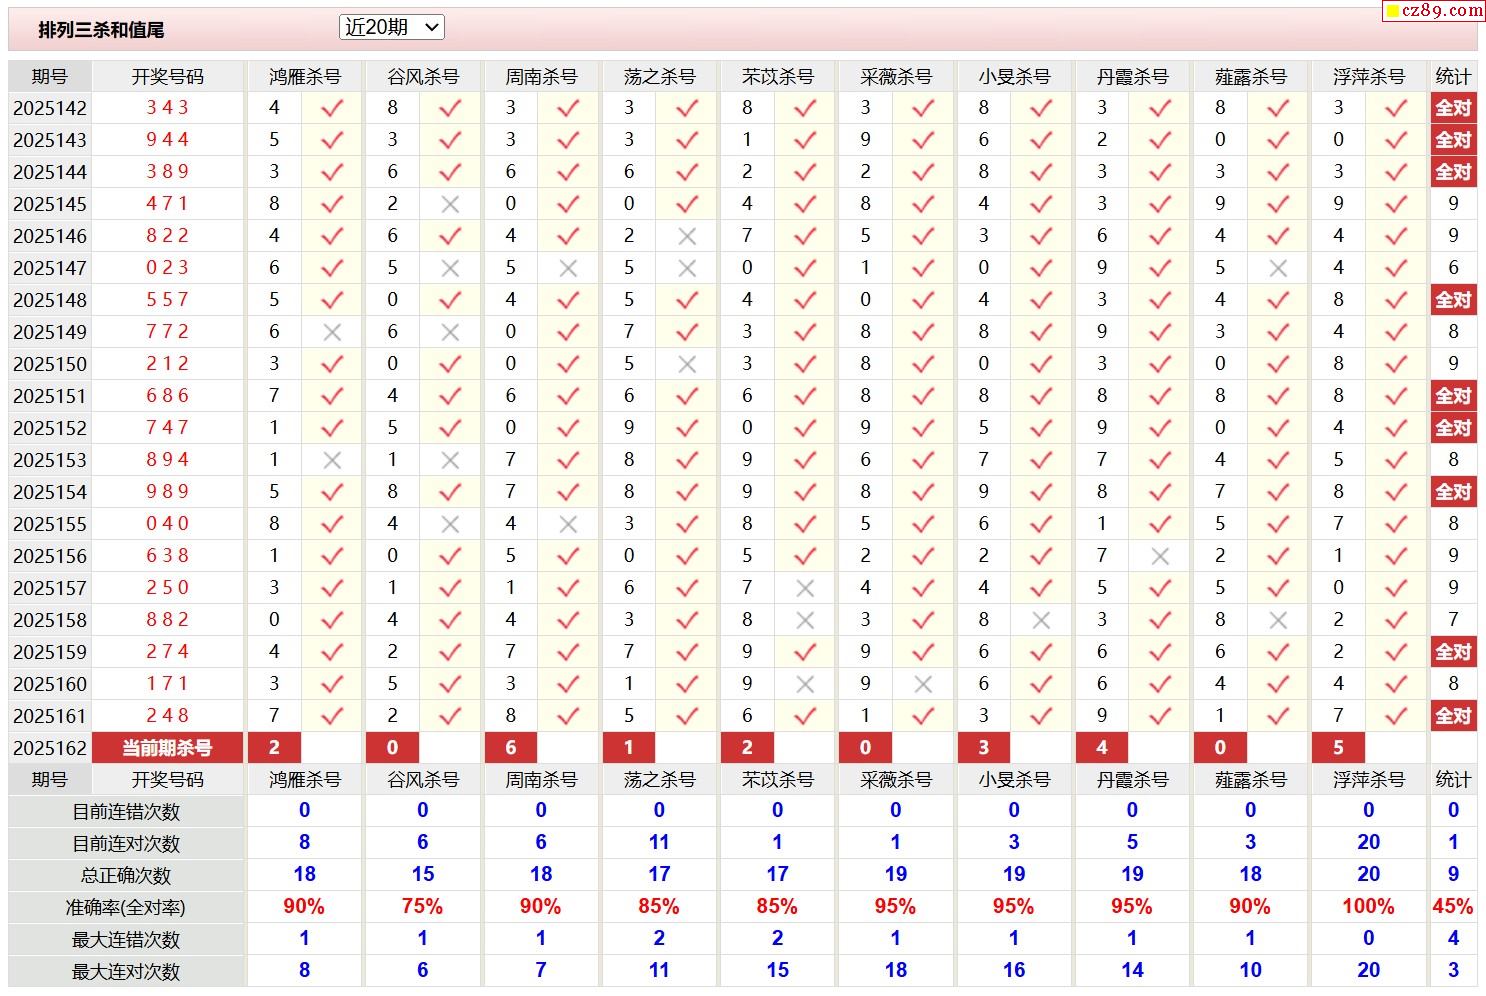1486x996 pixels.
Task: Click period number 2025150
Action: [50, 364]
